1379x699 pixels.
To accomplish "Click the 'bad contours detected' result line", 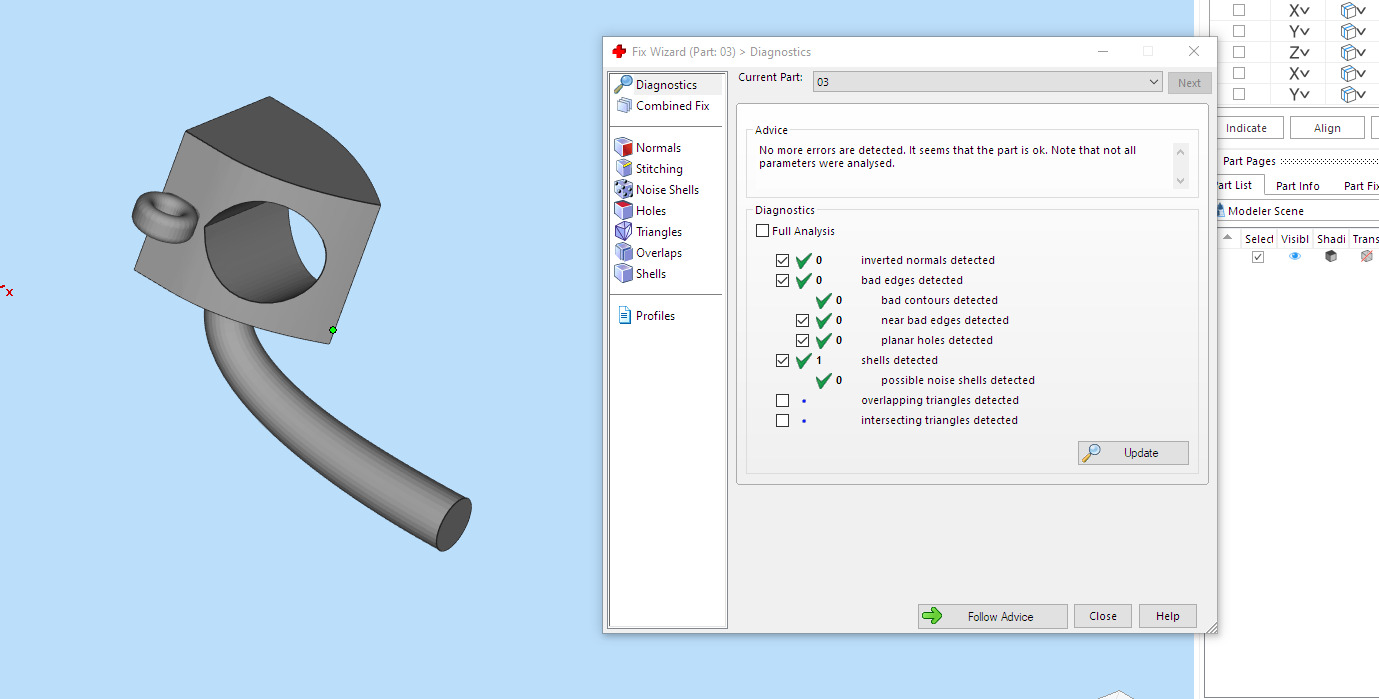I will pos(939,300).
